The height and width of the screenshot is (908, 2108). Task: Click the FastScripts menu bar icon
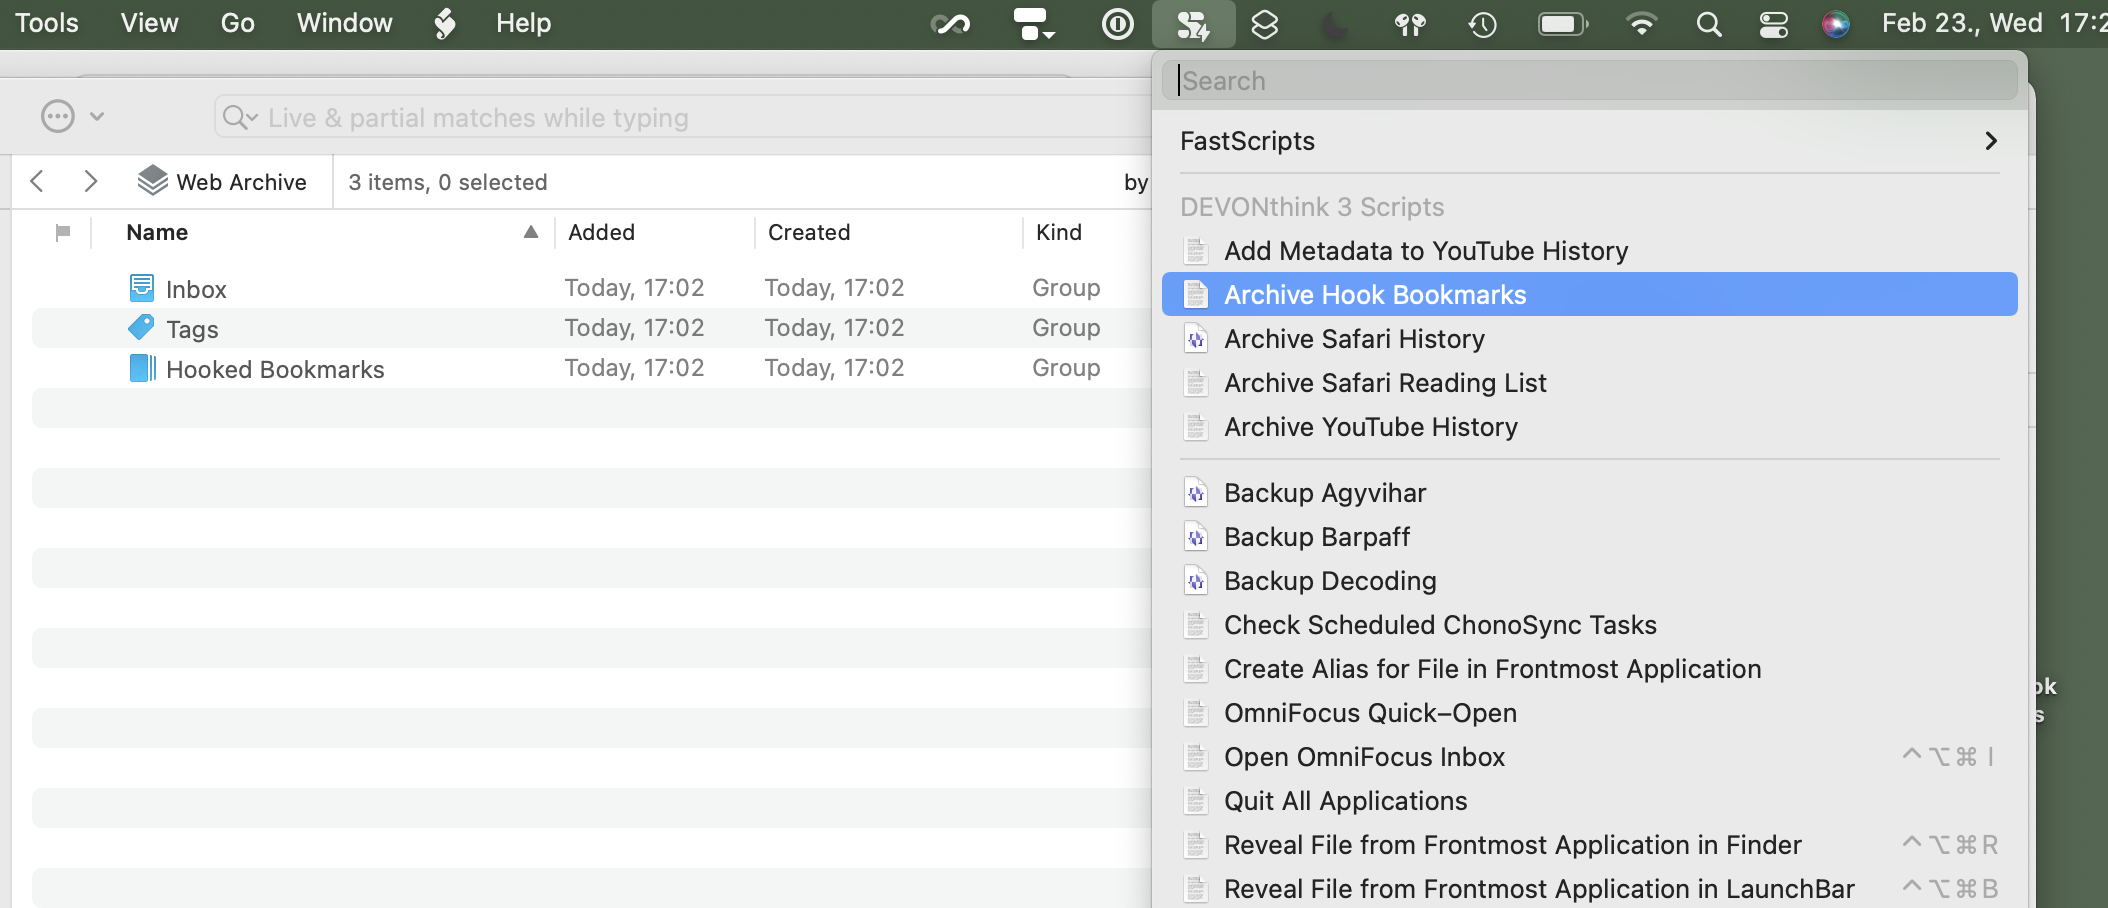1193,24
